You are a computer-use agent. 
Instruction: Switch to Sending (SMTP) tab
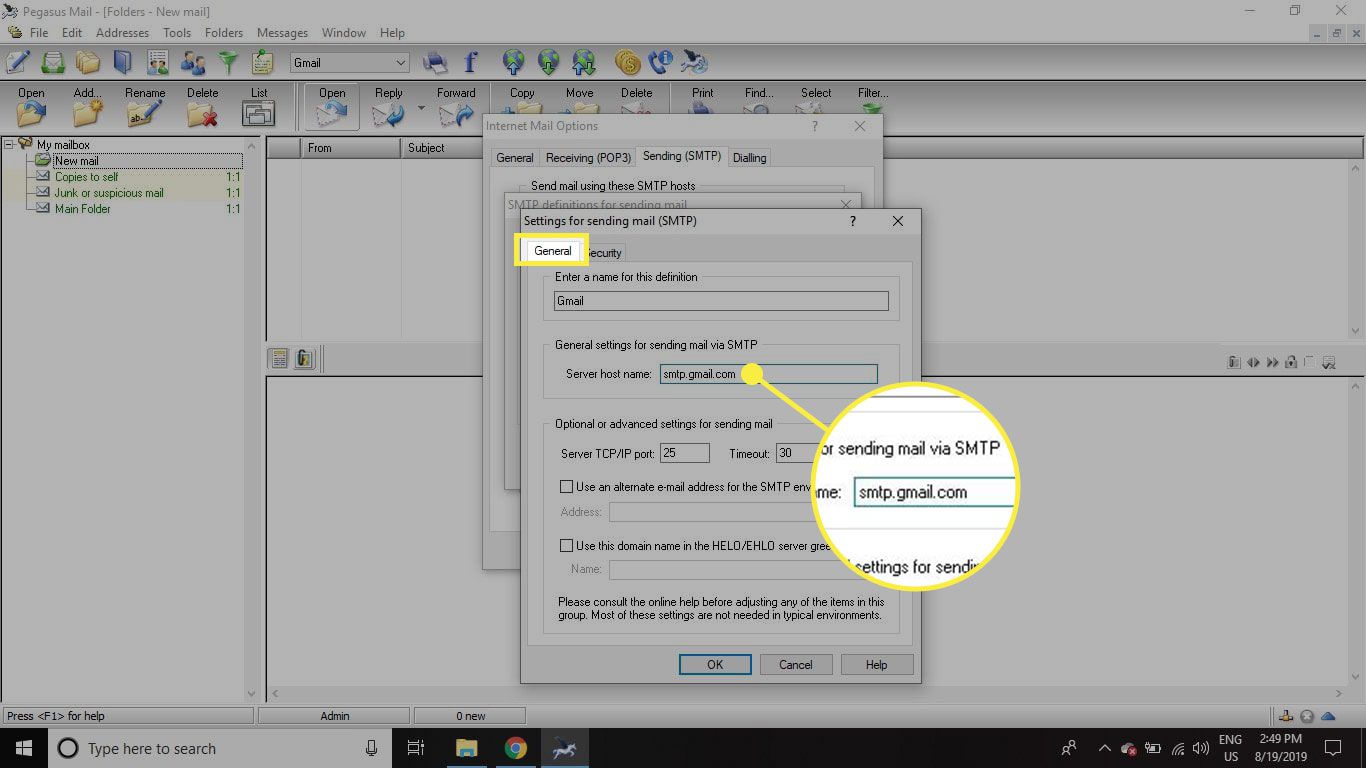[x=681, y=156]
